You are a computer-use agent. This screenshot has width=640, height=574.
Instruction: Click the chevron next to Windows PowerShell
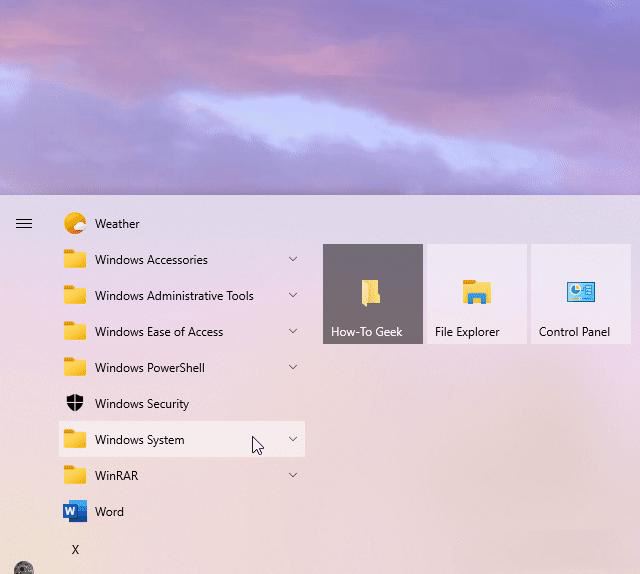click(293, 368)
